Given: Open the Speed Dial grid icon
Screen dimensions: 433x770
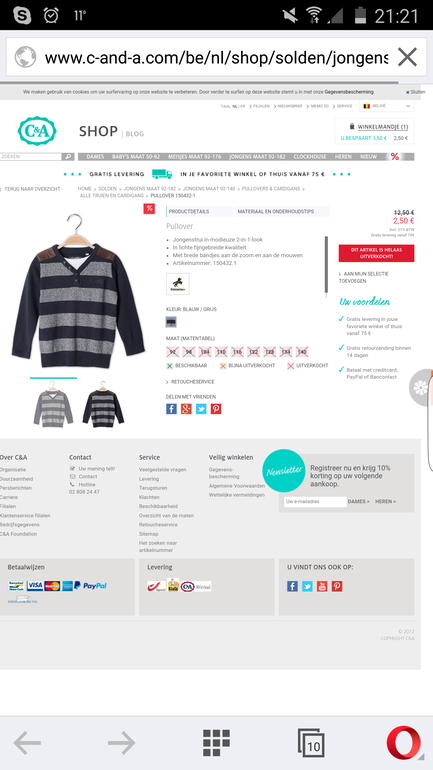Looking at the screenshot, I should [x=216, y=742].
